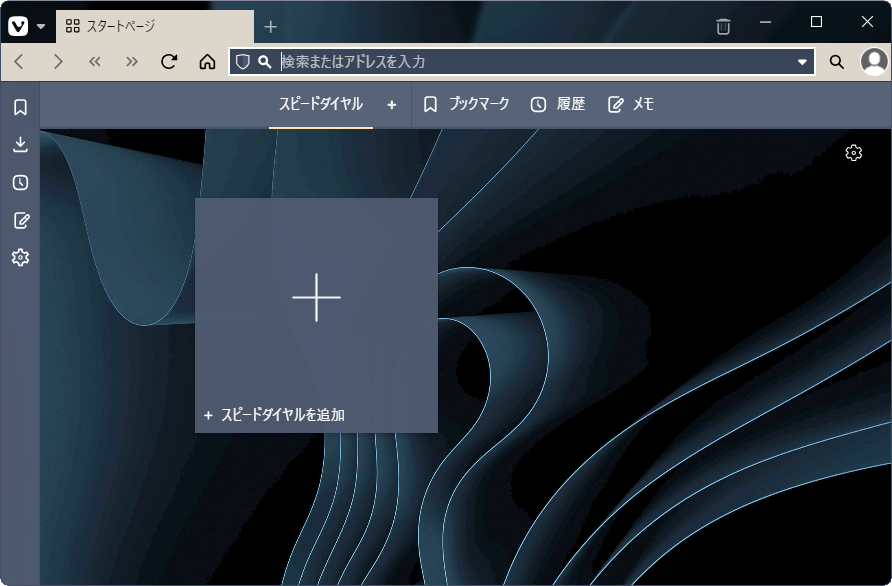This screenshot has height=586, width=892.
Task: Open the Notes panel in the sidebar
Action: (20, 220)
